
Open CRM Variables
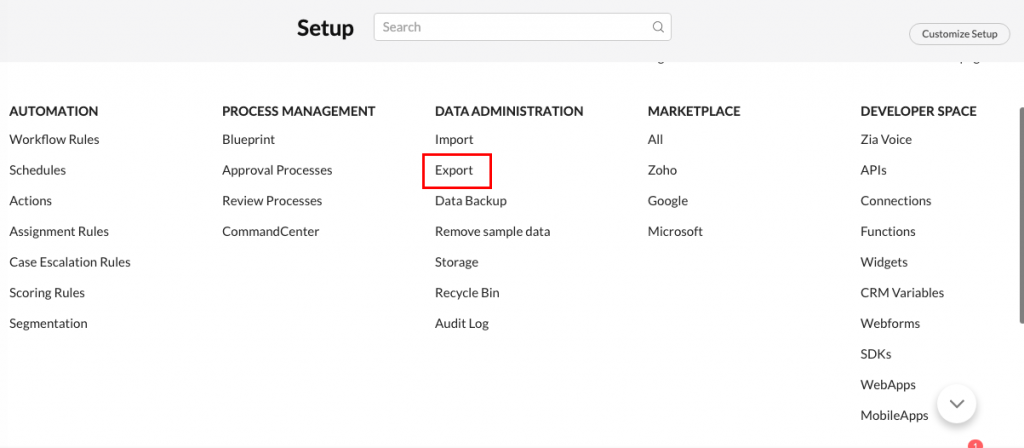point(902,293)
